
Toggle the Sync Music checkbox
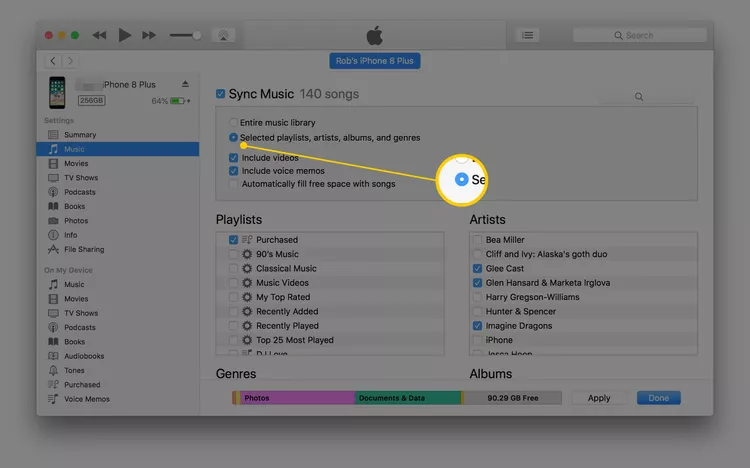coord(221,94)
